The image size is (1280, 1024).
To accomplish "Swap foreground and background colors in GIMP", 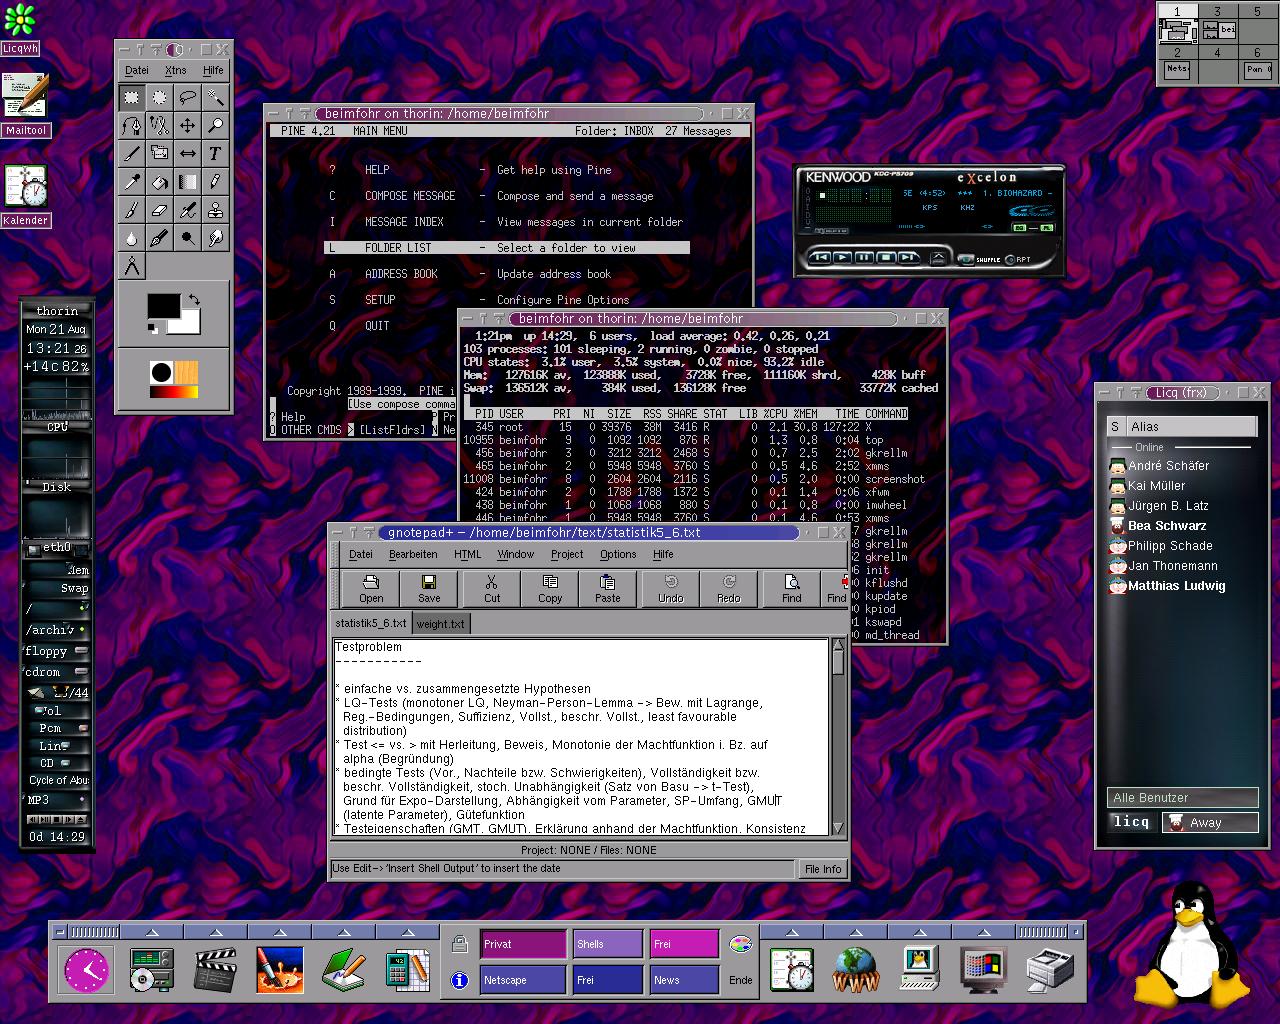I will [193, 299].
